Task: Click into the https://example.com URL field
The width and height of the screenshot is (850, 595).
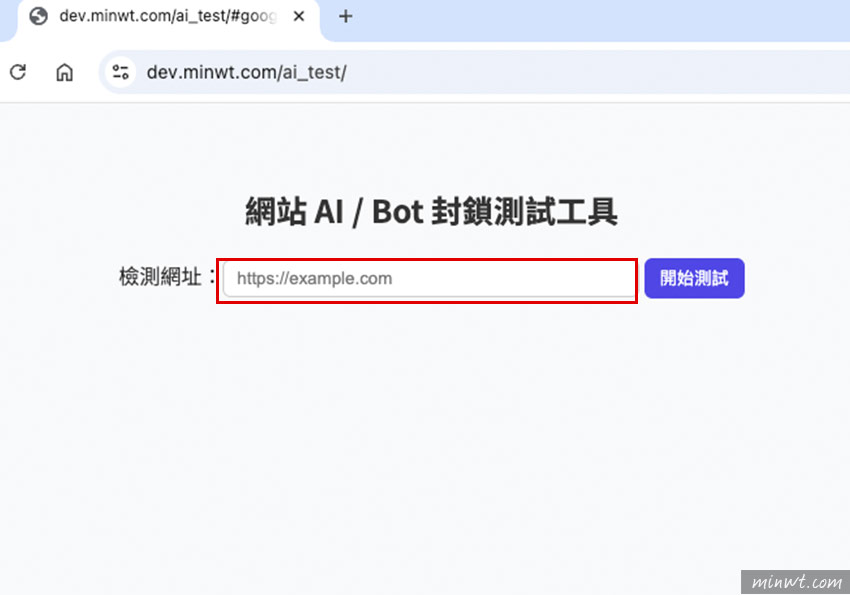Action: (428, 279)
